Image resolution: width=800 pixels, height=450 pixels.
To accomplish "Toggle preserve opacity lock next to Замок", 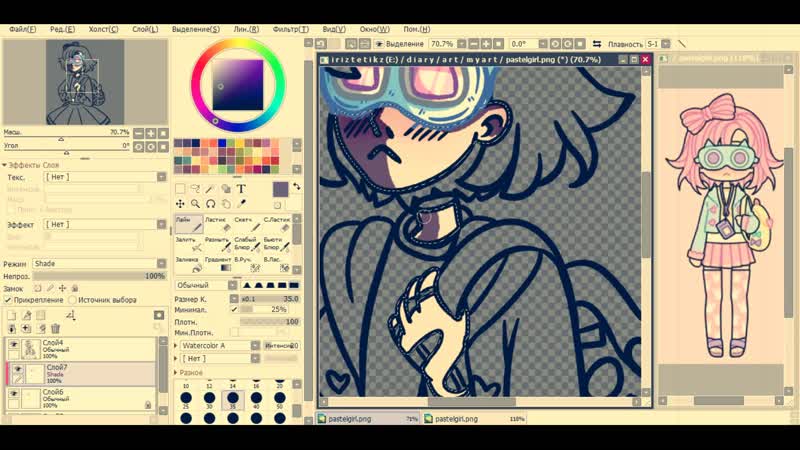I will point(38,288).
